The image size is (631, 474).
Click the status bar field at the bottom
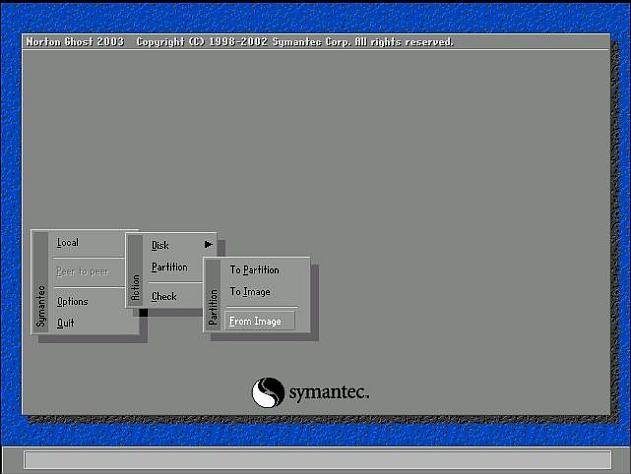[x=318, y=460]
